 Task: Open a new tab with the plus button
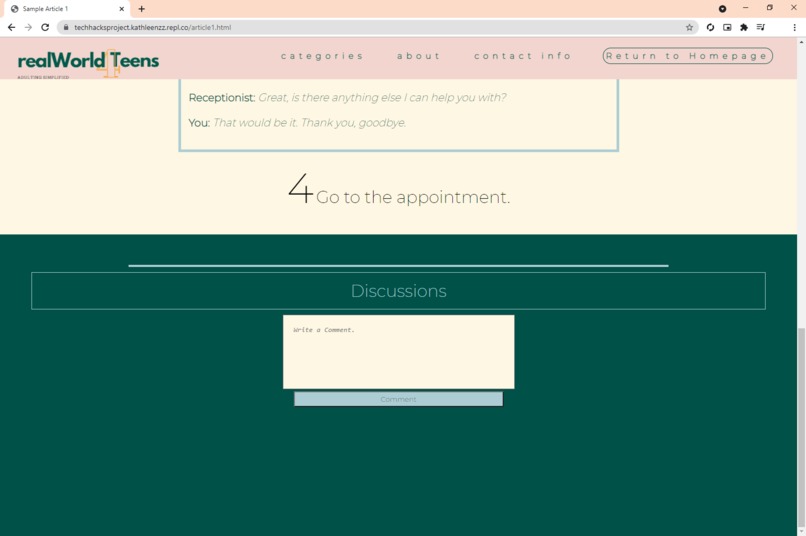(141, 9)
